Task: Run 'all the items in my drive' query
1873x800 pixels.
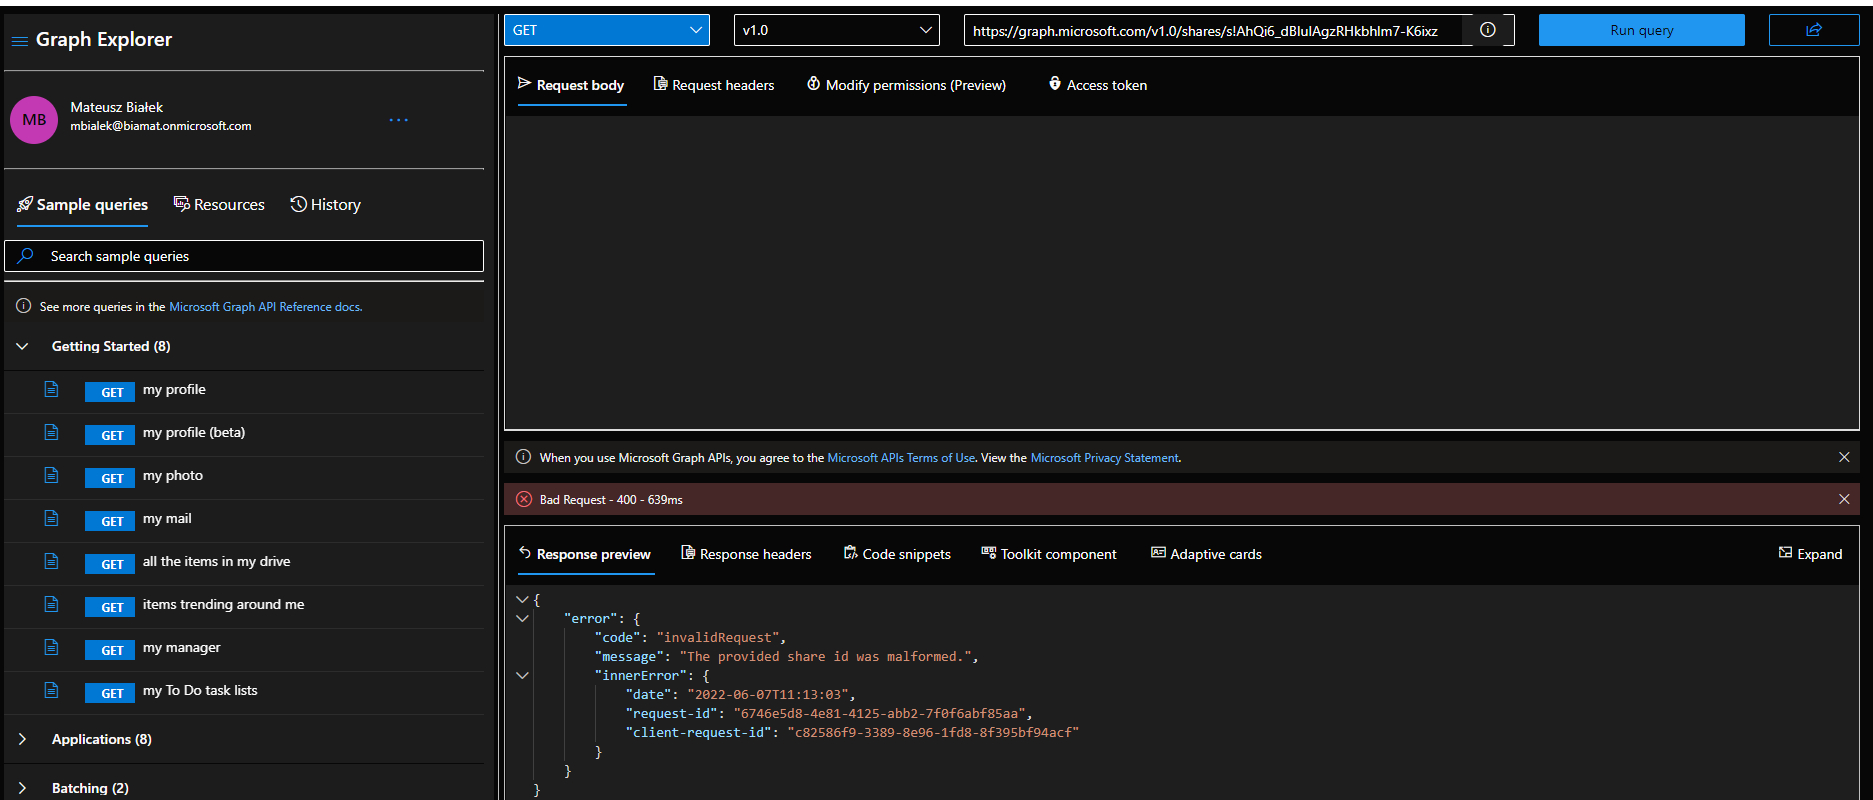Action: pyautogui.click(x=217, y=562)
